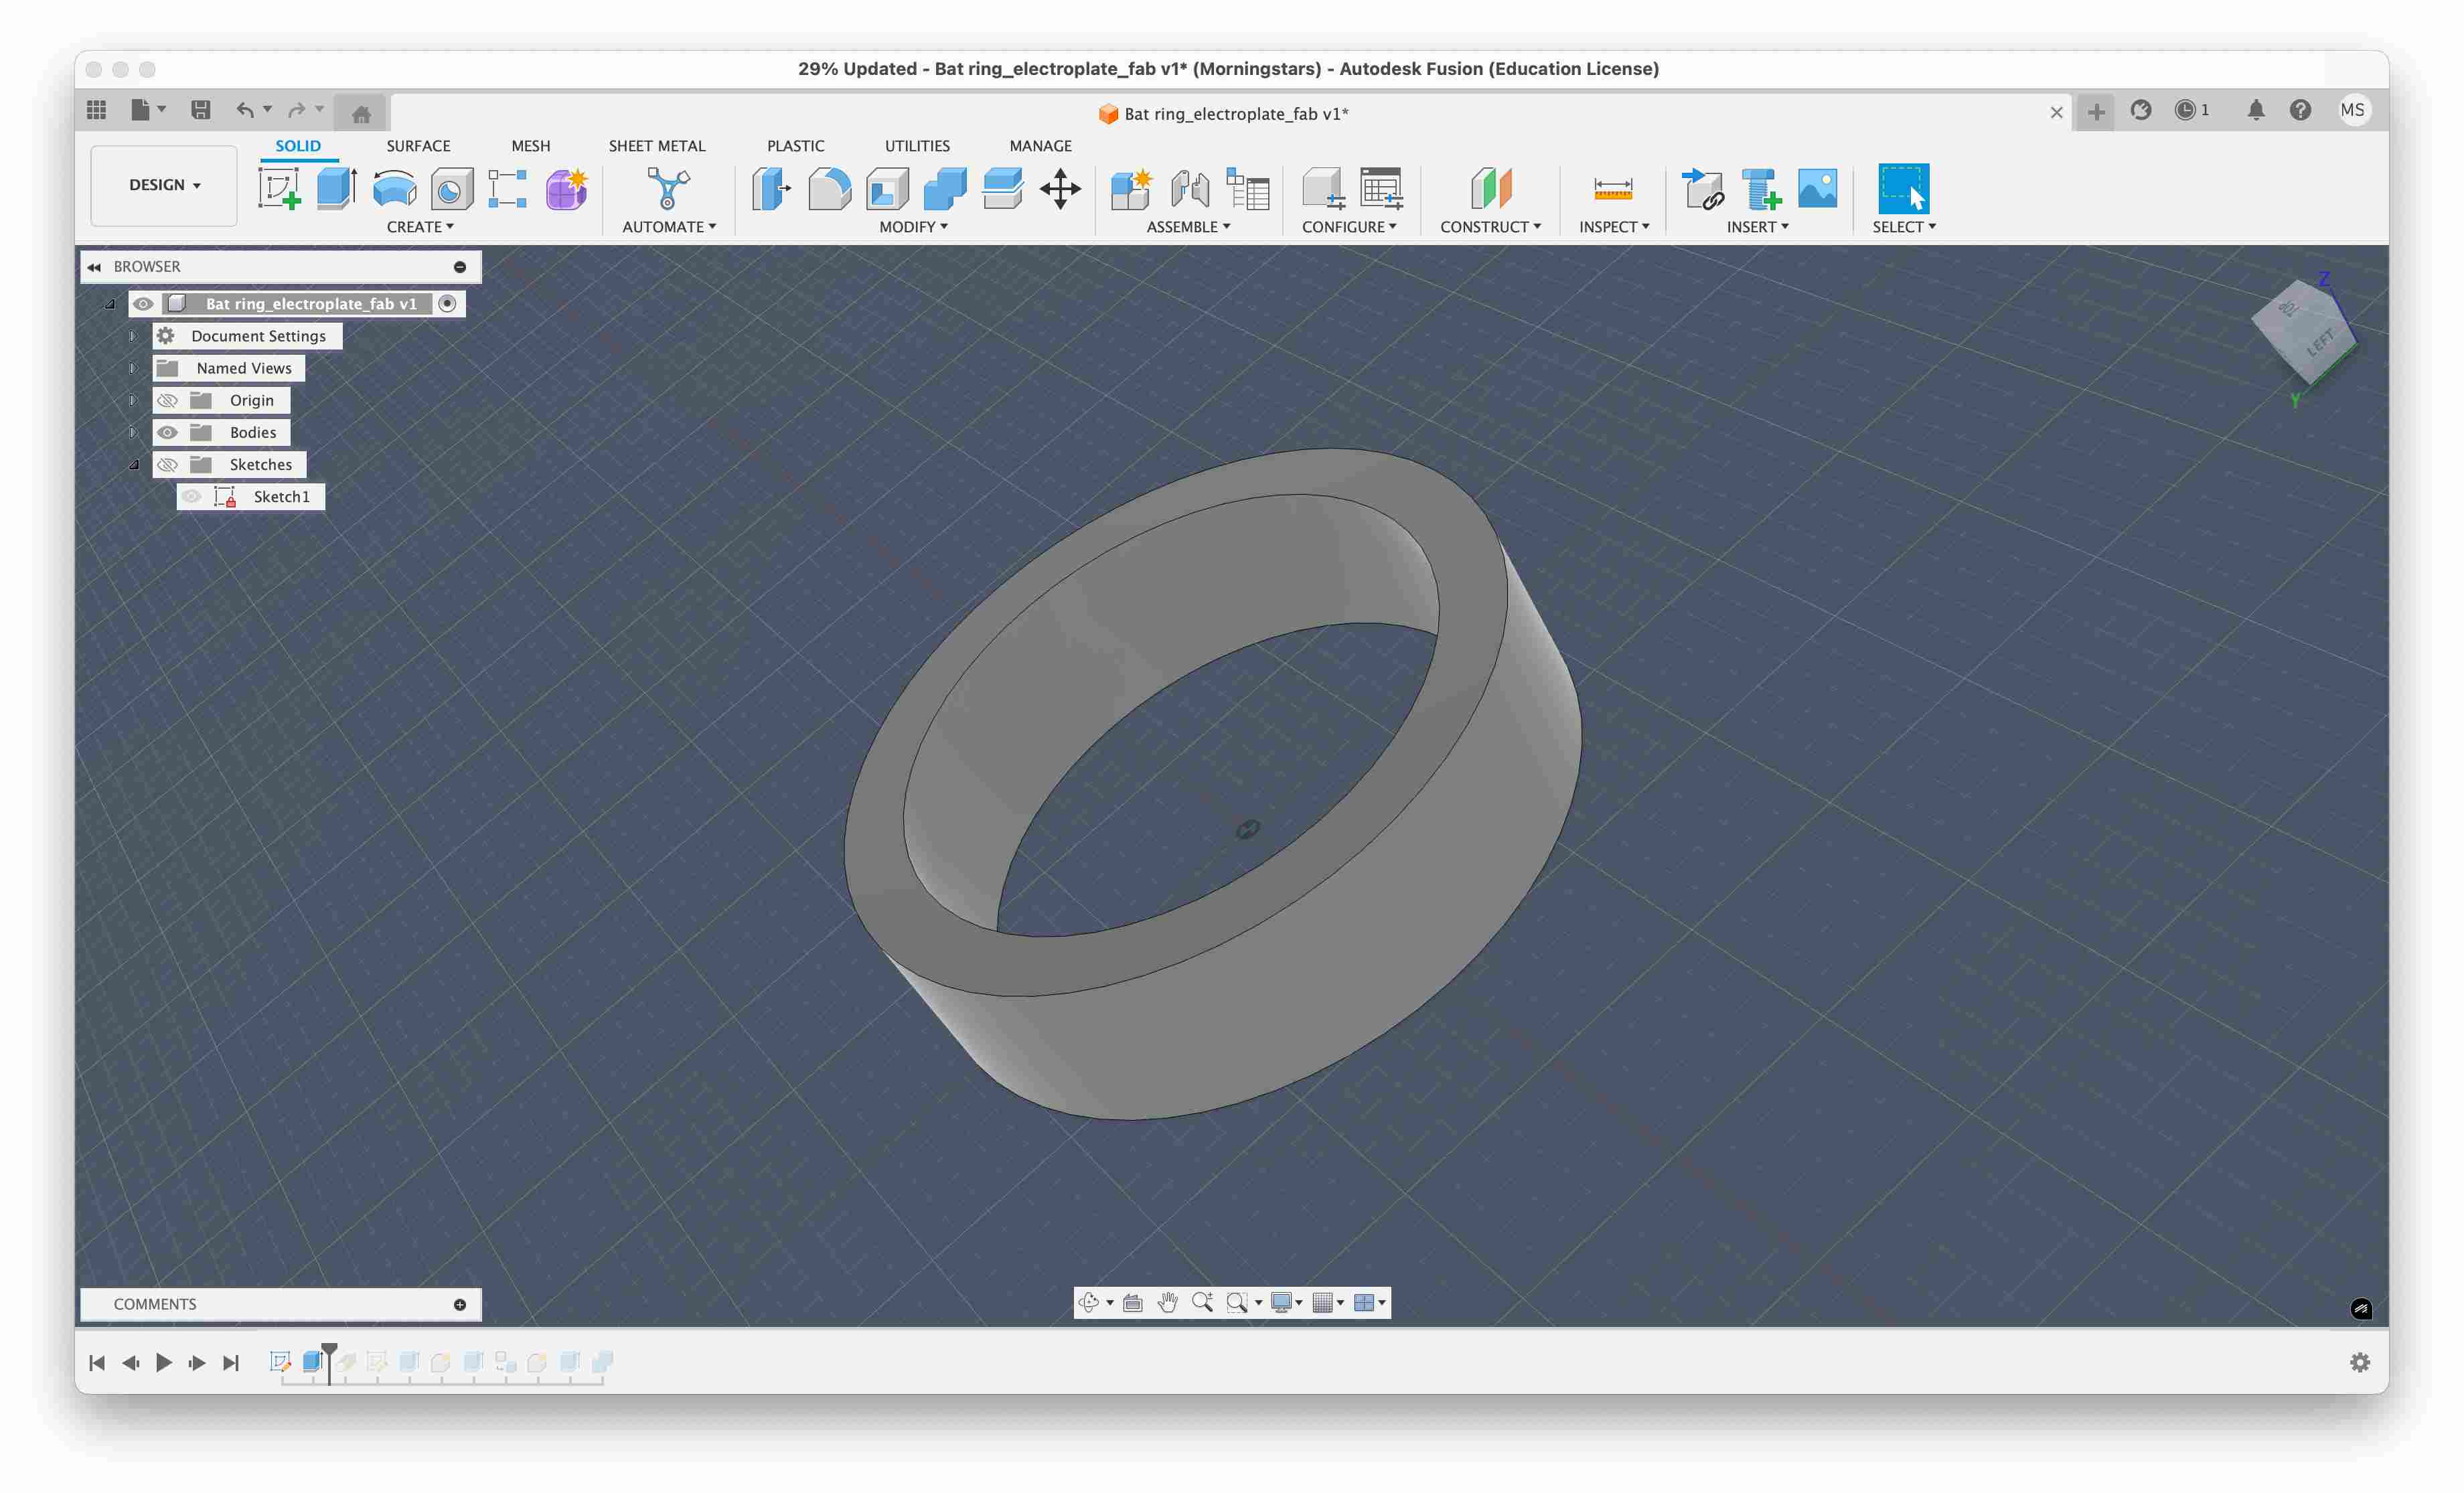The width and height of the screenshot is (2464, 1493).
Task: Expand the Document Settings node
Action: (x=133, y=336)
